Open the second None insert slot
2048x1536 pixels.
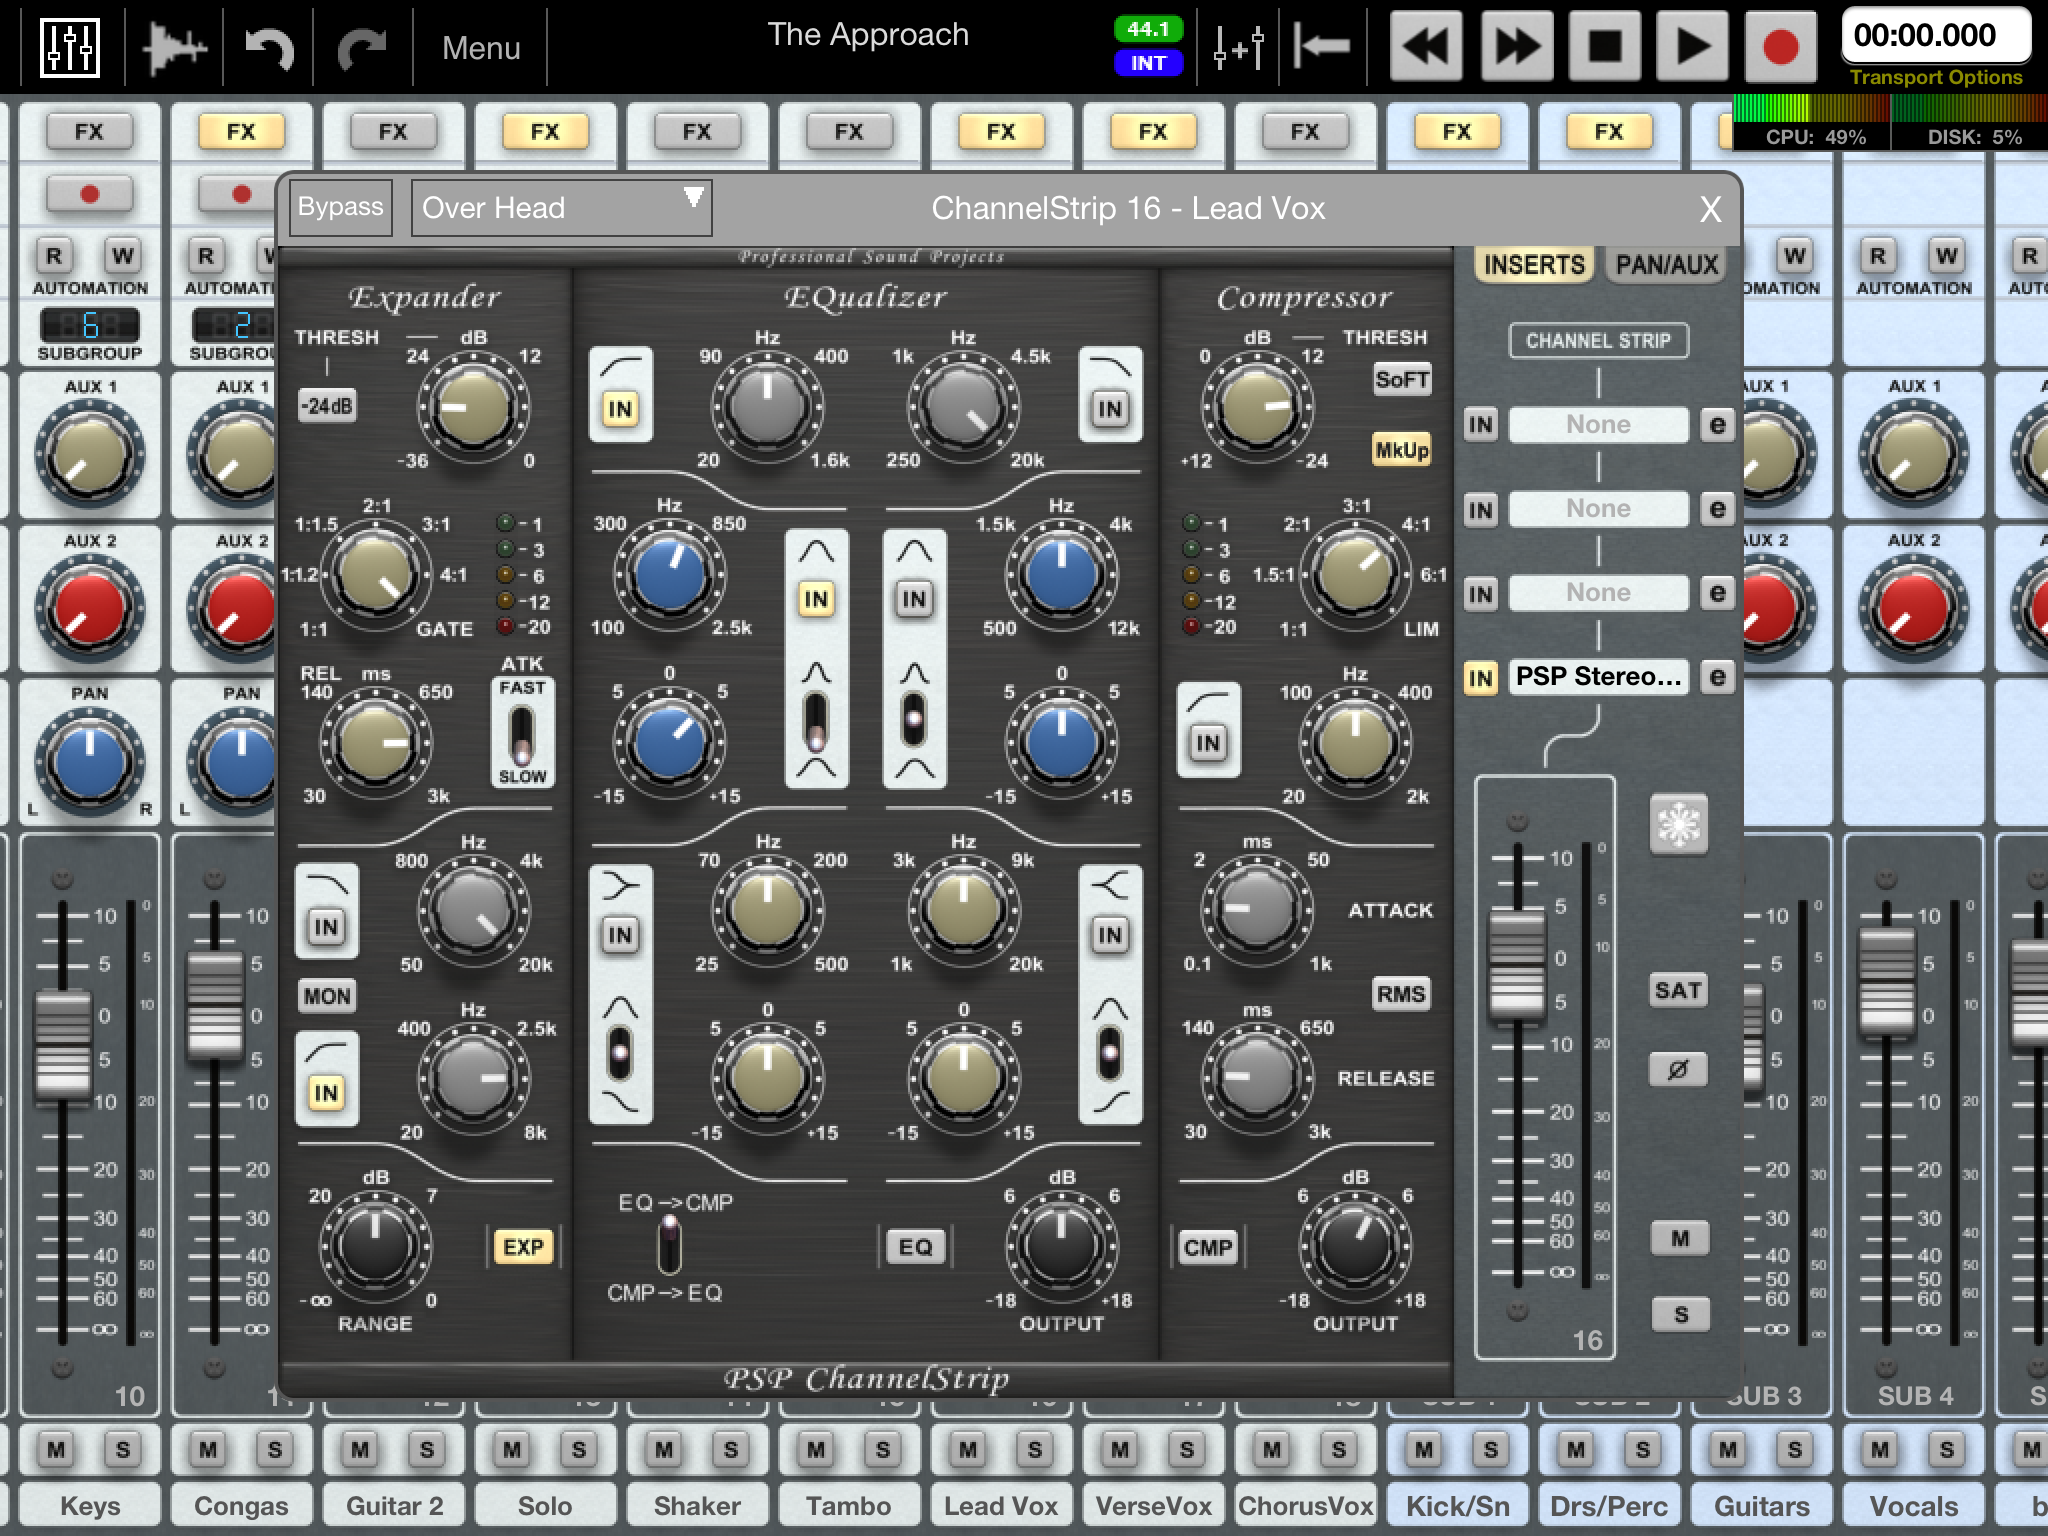click(1598, 509)
